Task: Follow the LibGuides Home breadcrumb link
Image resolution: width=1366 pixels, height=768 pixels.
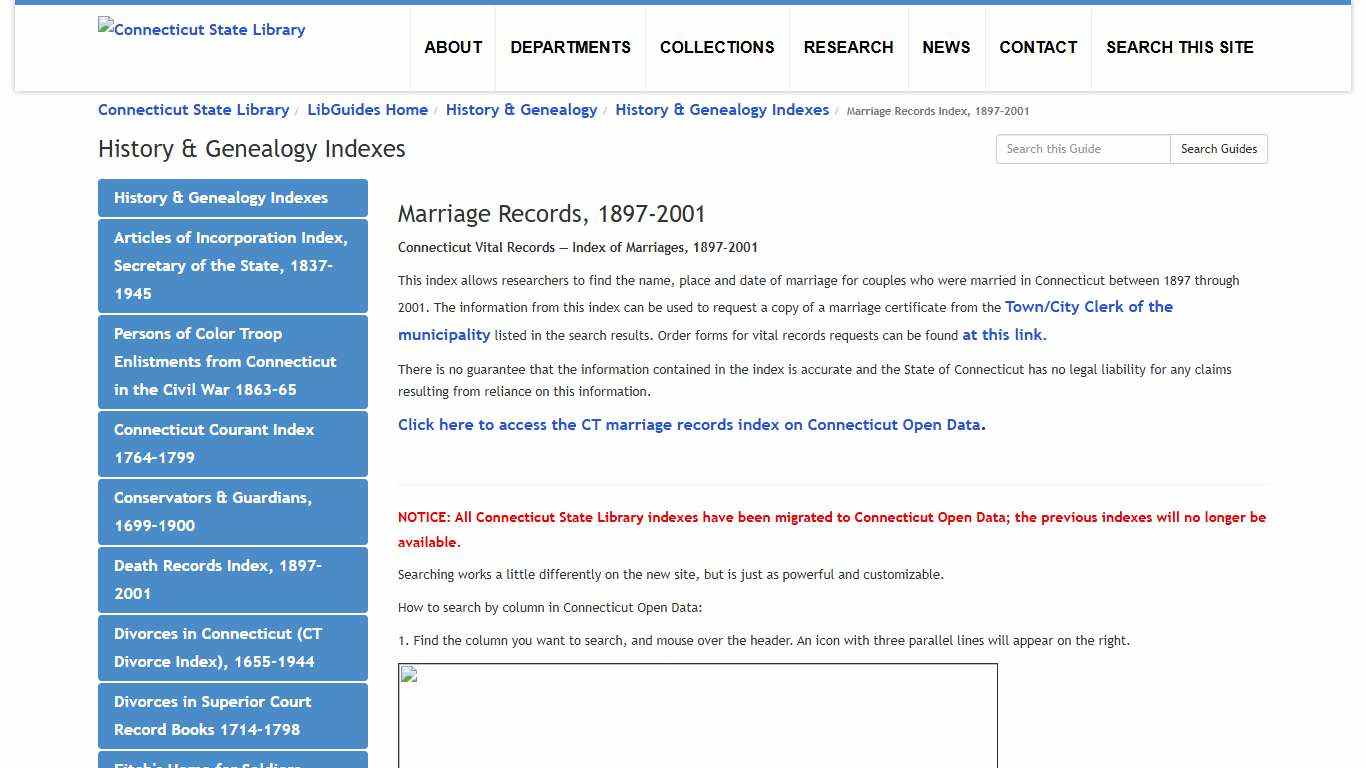Action: coord(367,110)
